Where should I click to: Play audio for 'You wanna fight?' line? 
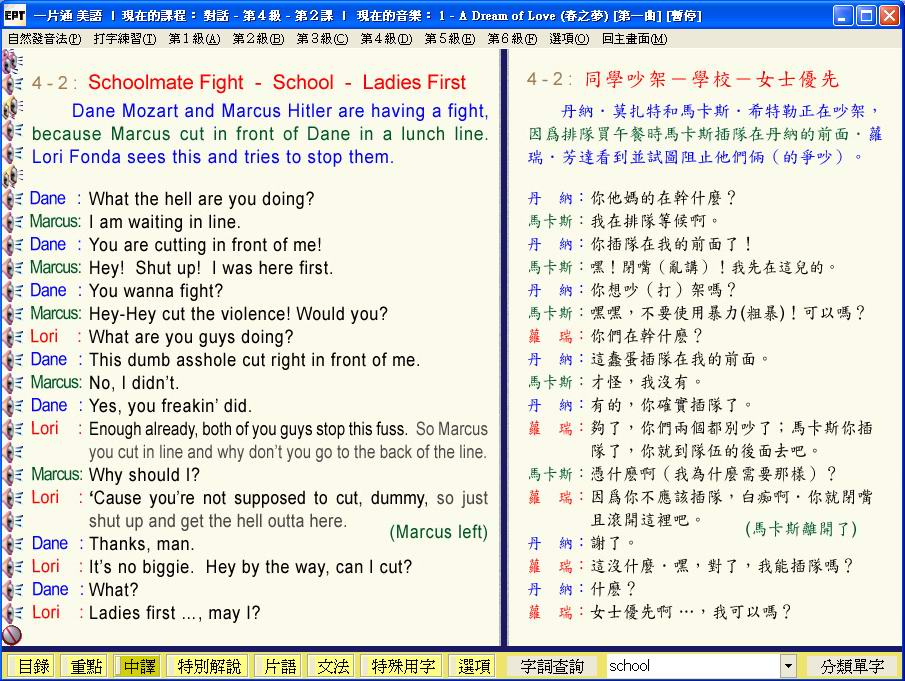[12, 291]
